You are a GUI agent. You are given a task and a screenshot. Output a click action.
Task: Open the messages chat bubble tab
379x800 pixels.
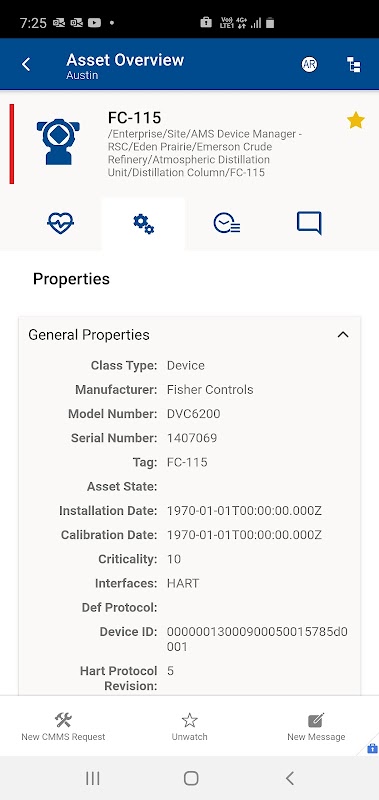[x=309, y=223]
